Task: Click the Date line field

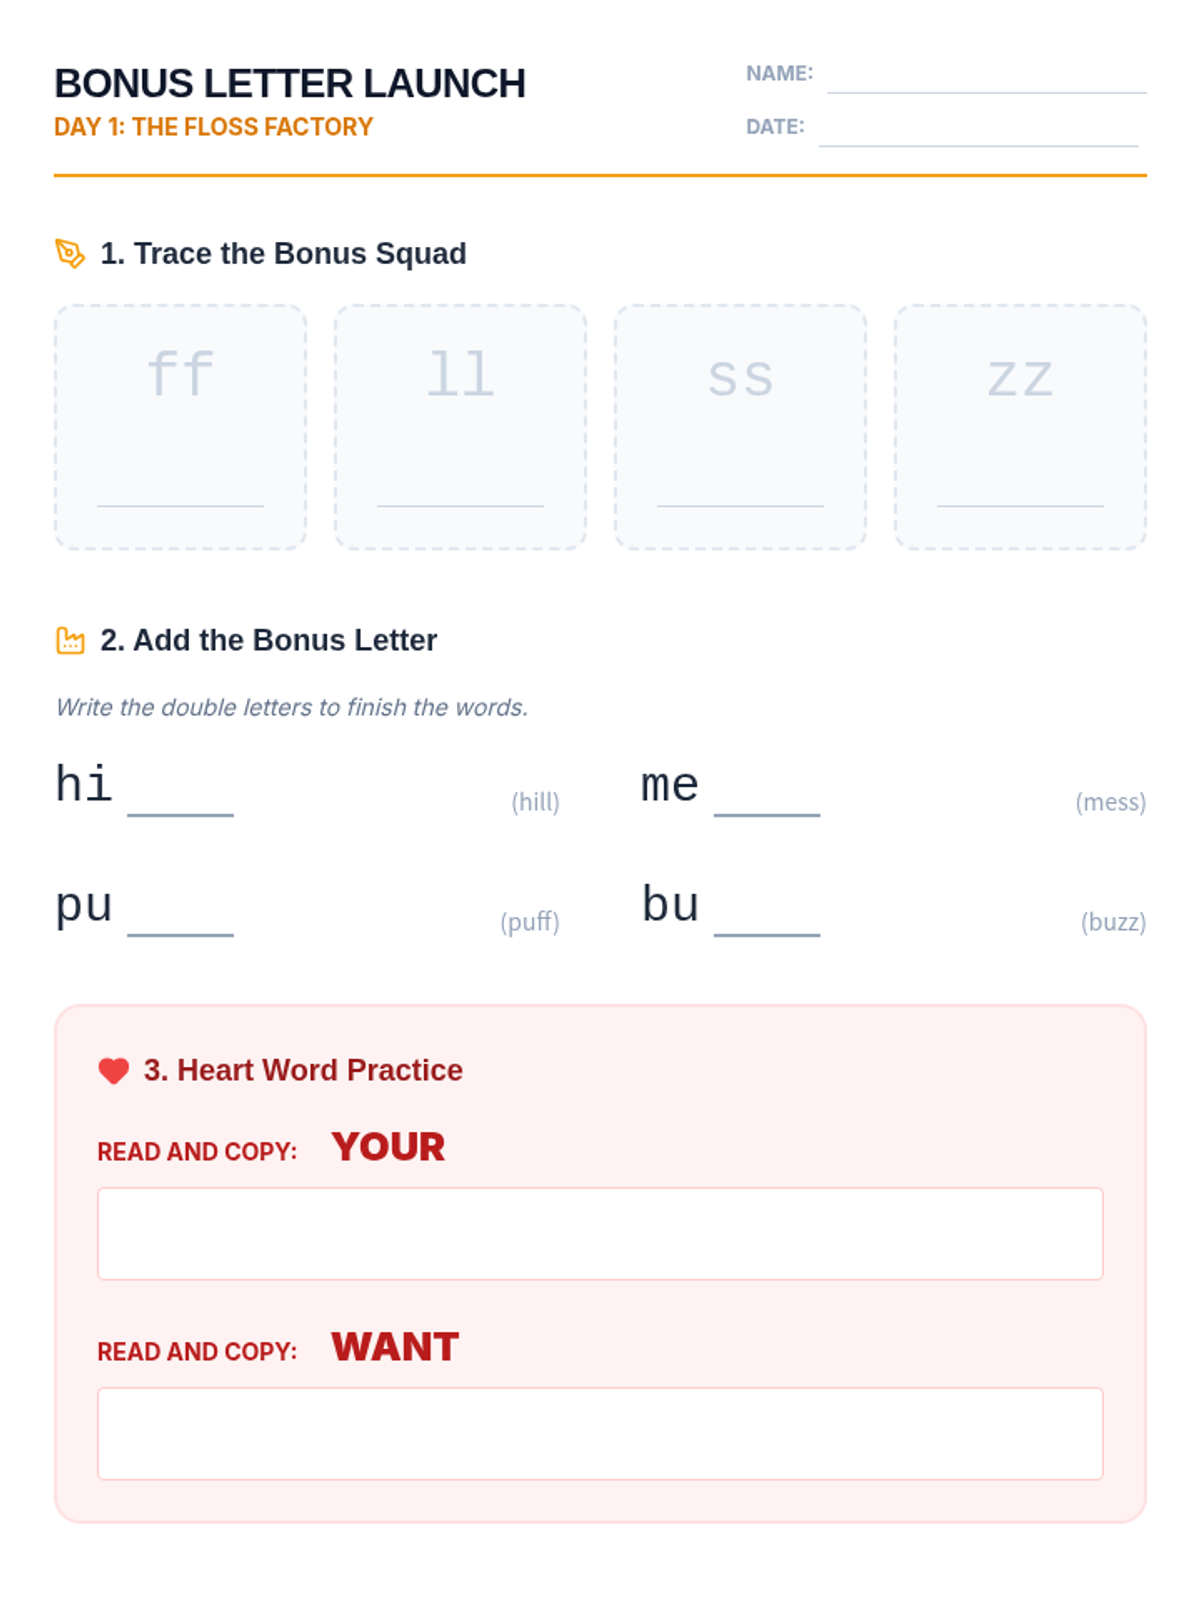Action: pyautogui.click(x=978, y=129)
